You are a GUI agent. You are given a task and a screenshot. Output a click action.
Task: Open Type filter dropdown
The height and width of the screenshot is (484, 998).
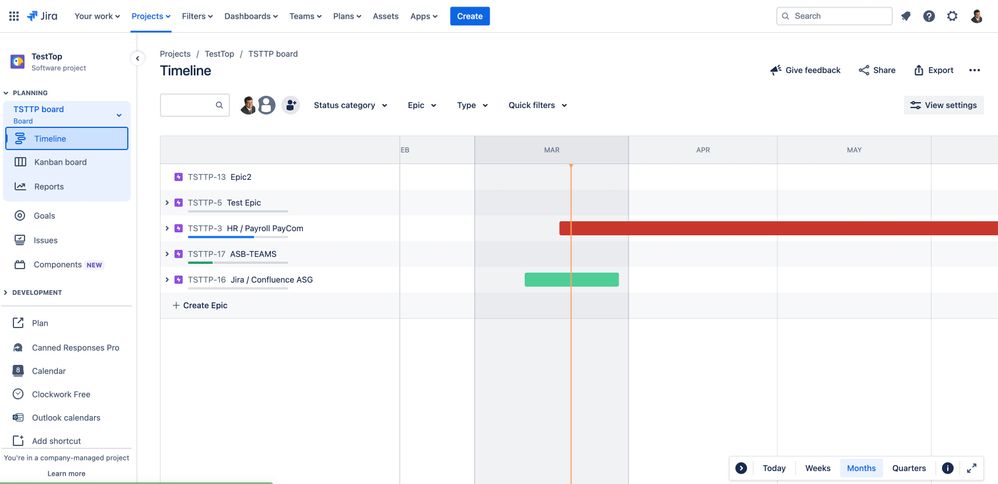point(472,105)
